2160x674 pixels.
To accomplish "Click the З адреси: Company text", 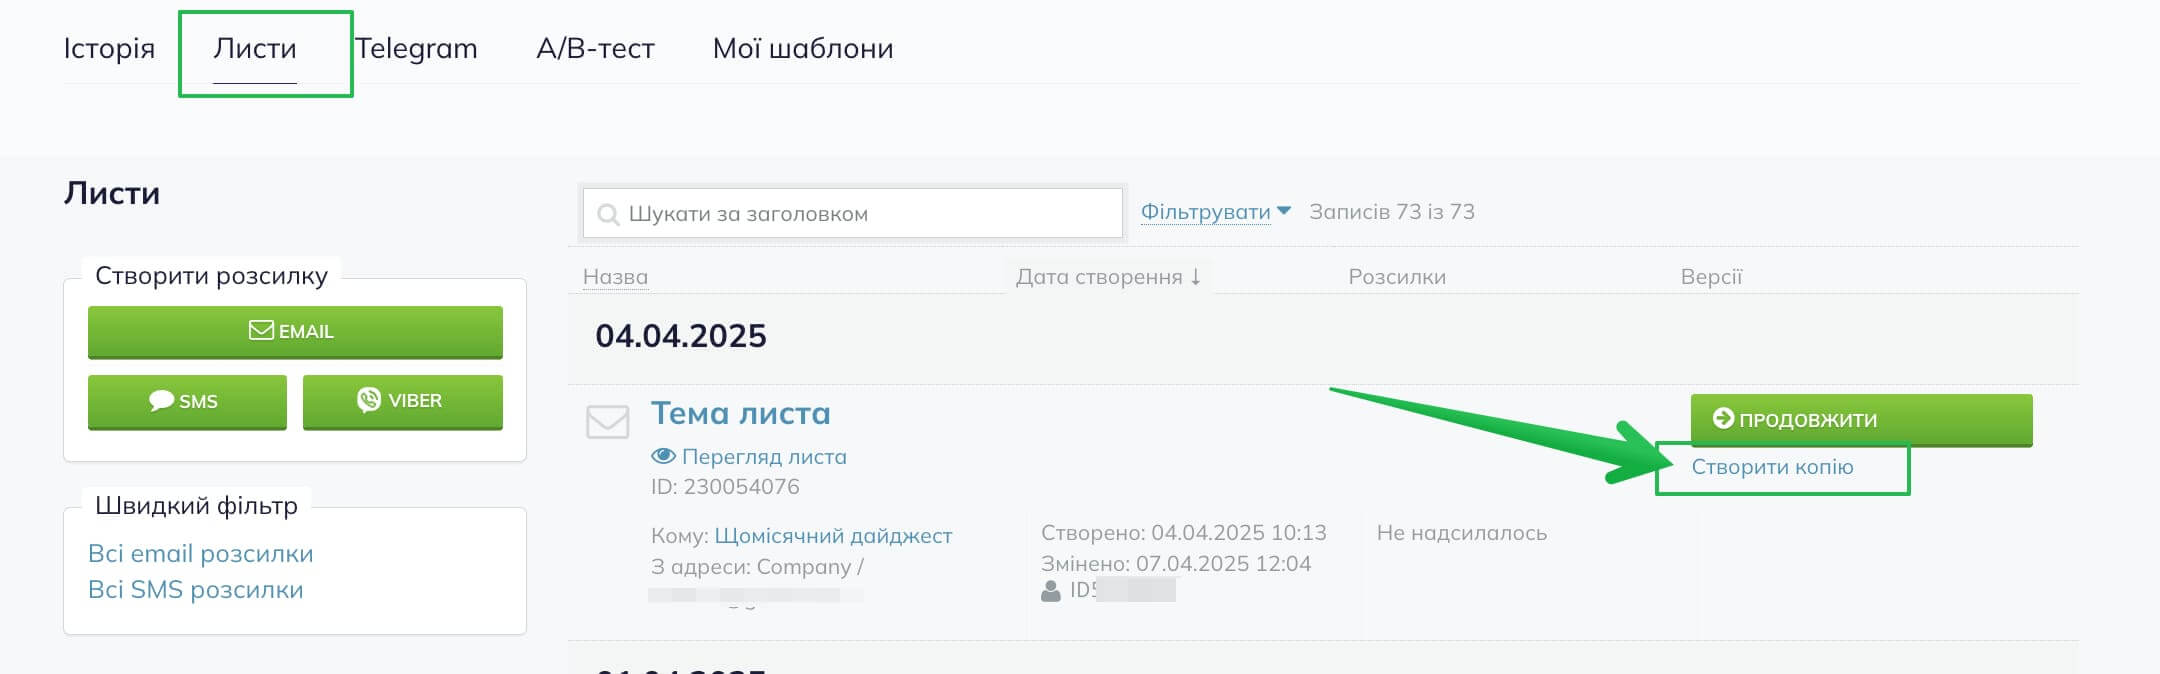I will click(757, 567).
